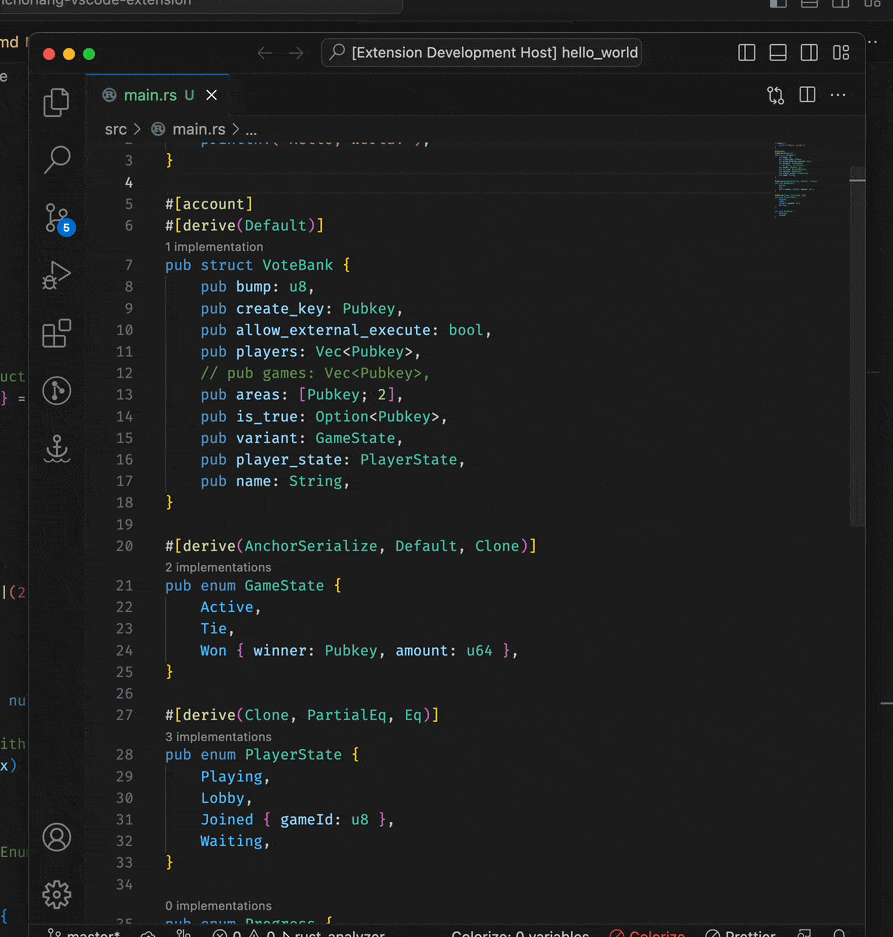This screenshot has height=937, width=893.
Task: Click the 'Waiting' enum variant
Action: (231, 841)
